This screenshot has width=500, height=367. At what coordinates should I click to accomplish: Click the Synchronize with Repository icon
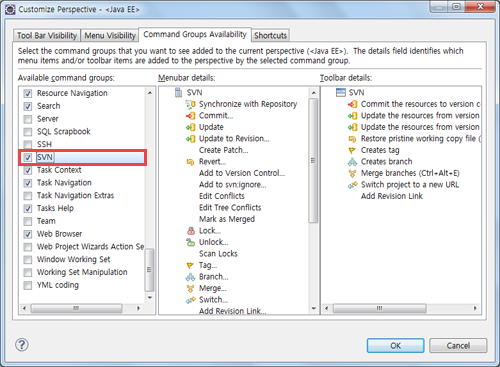[190, 105]
